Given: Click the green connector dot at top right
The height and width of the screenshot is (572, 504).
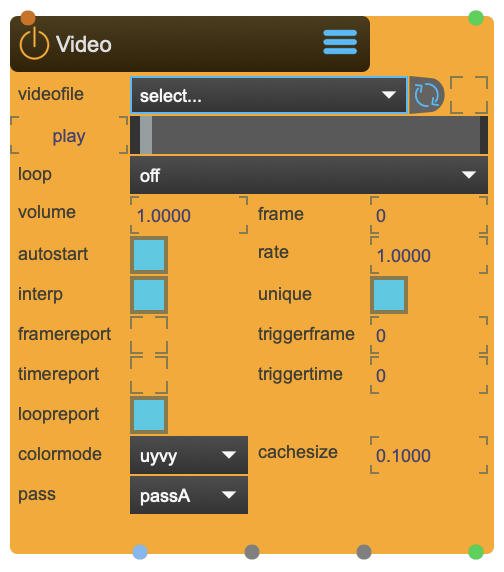Looking at the screenshot, I should pos(476,18).
